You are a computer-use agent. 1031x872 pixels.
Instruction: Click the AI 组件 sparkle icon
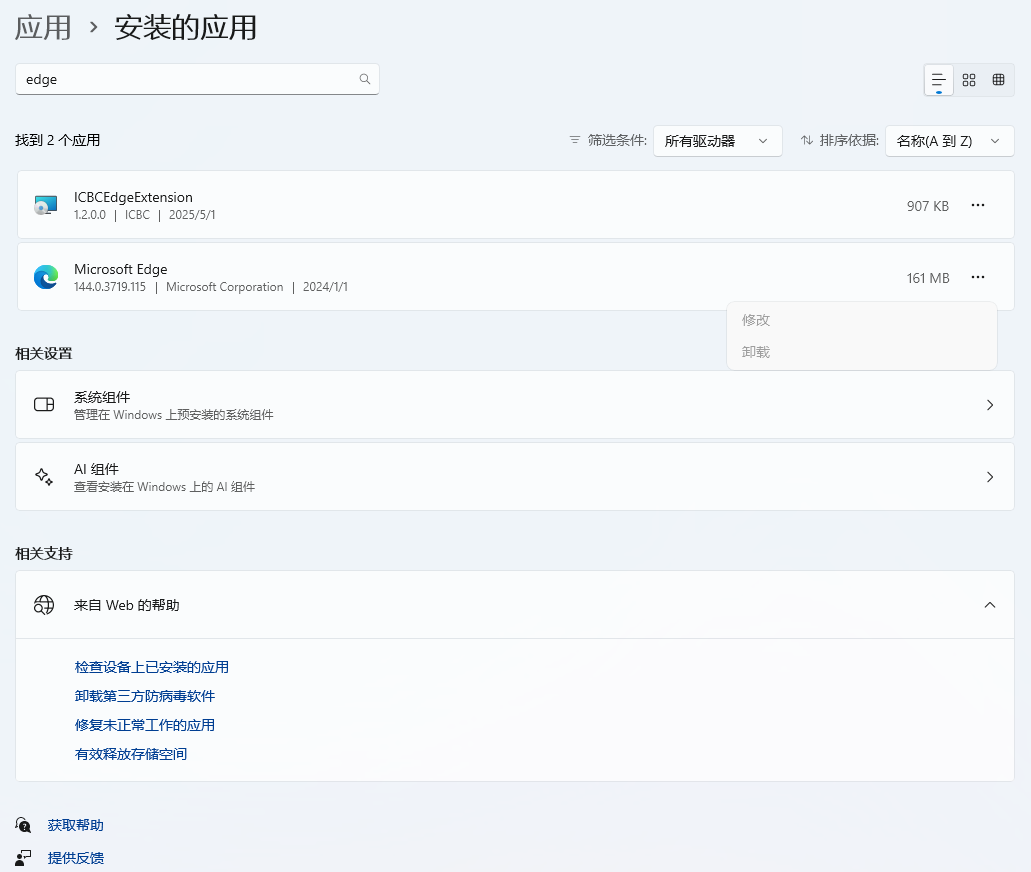pos(44,477)
